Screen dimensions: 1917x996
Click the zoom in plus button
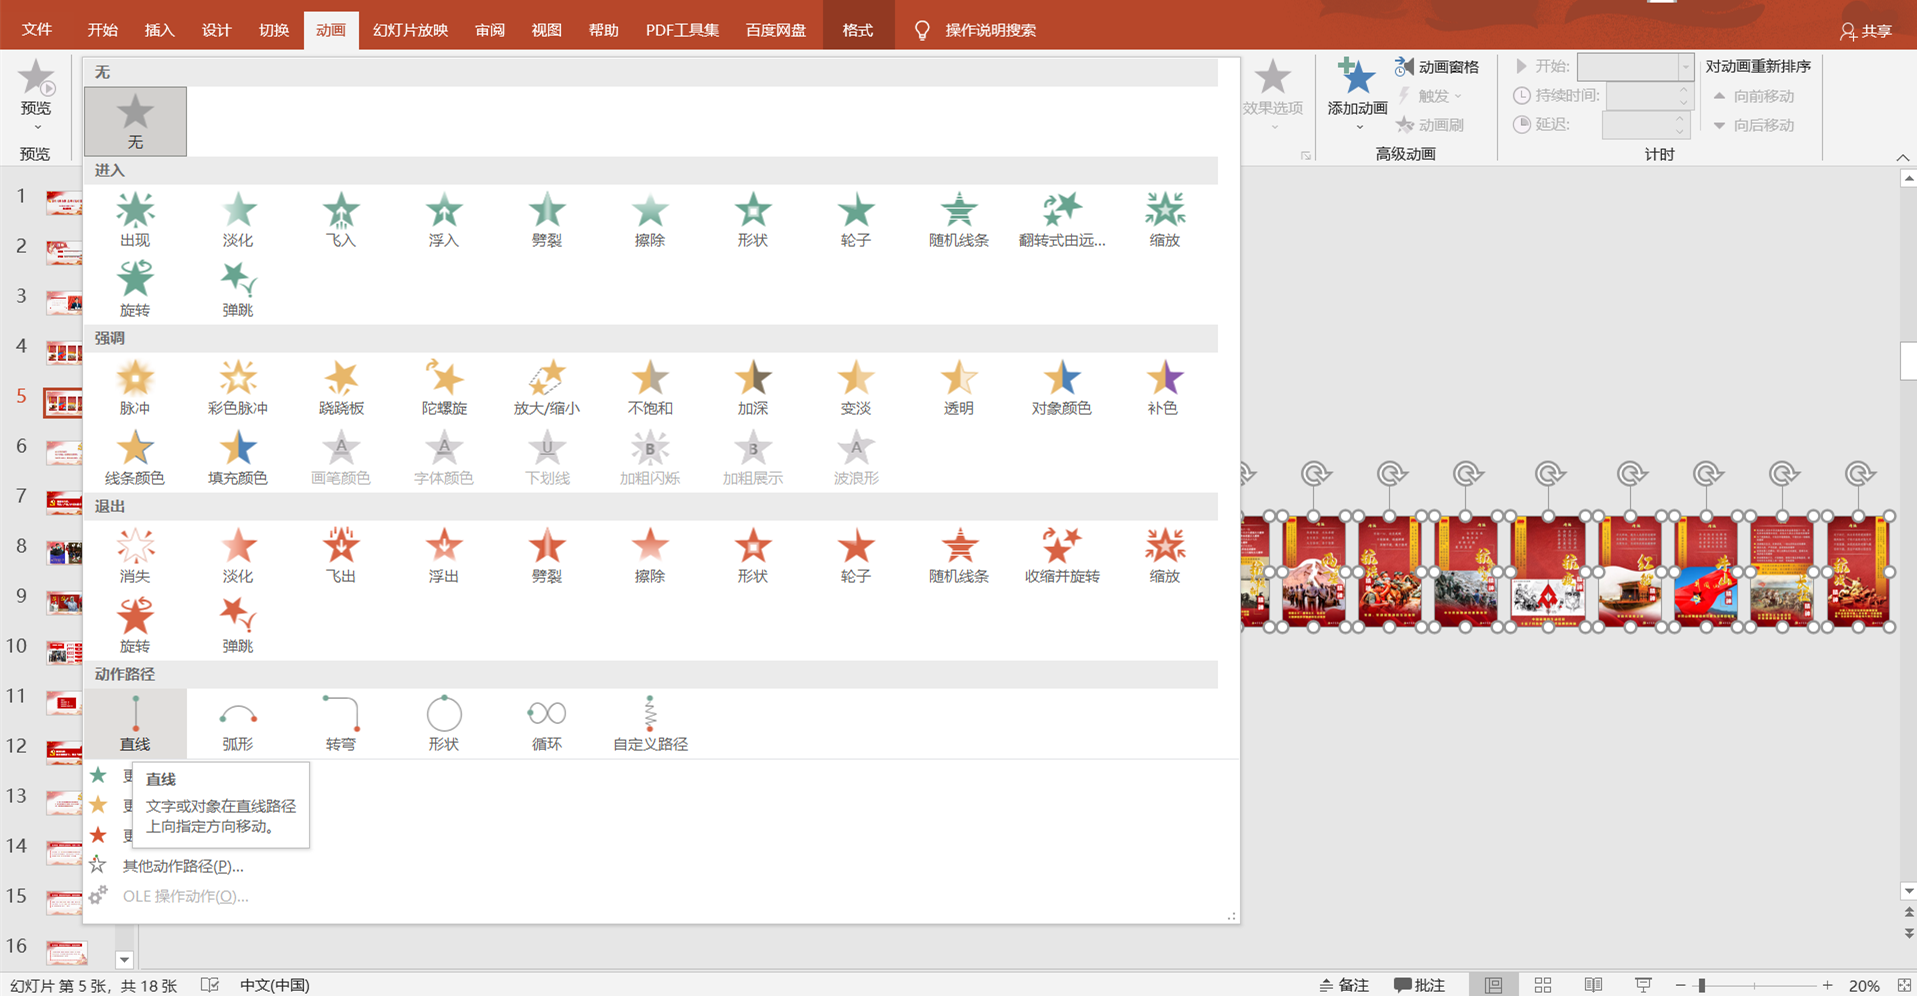click(1827, 985)
